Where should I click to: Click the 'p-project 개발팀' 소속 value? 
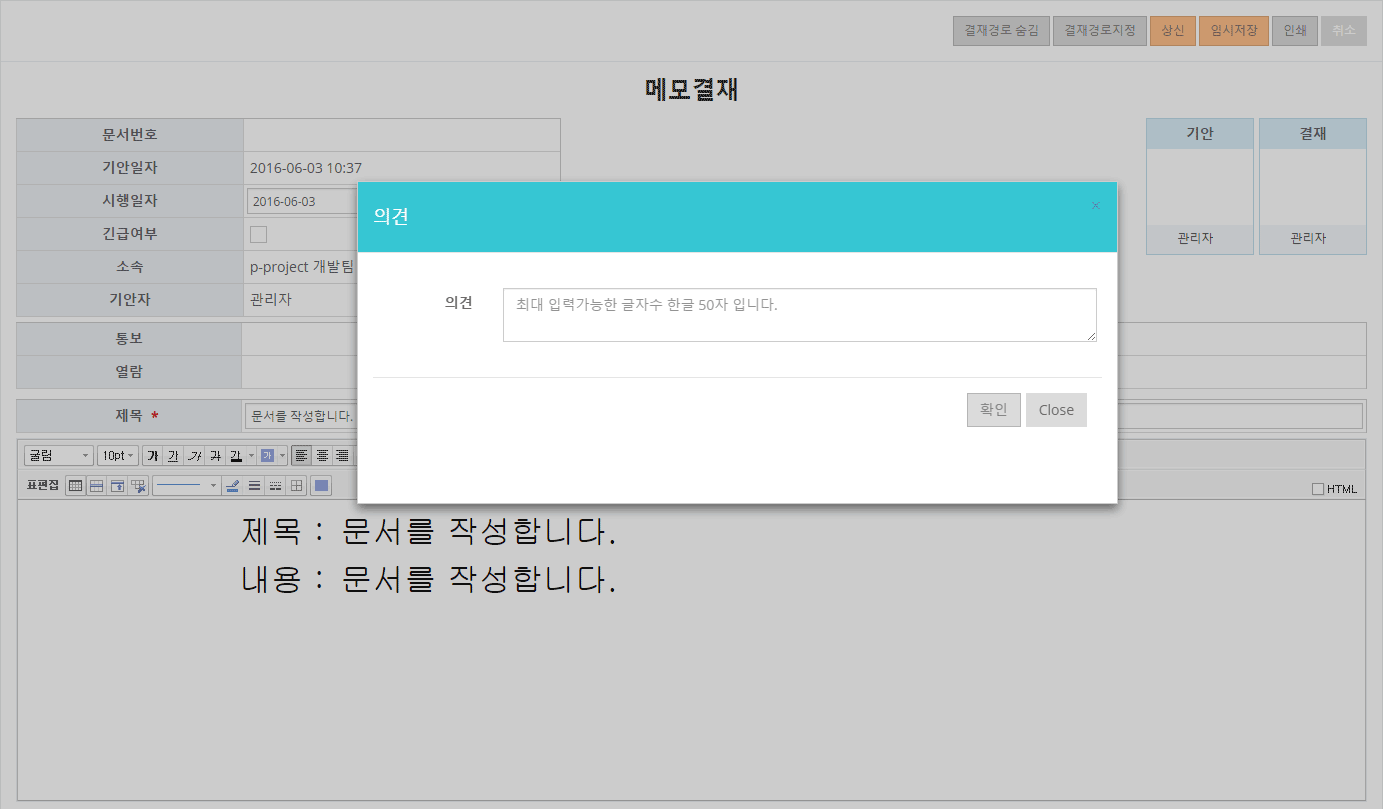(302, 267)
